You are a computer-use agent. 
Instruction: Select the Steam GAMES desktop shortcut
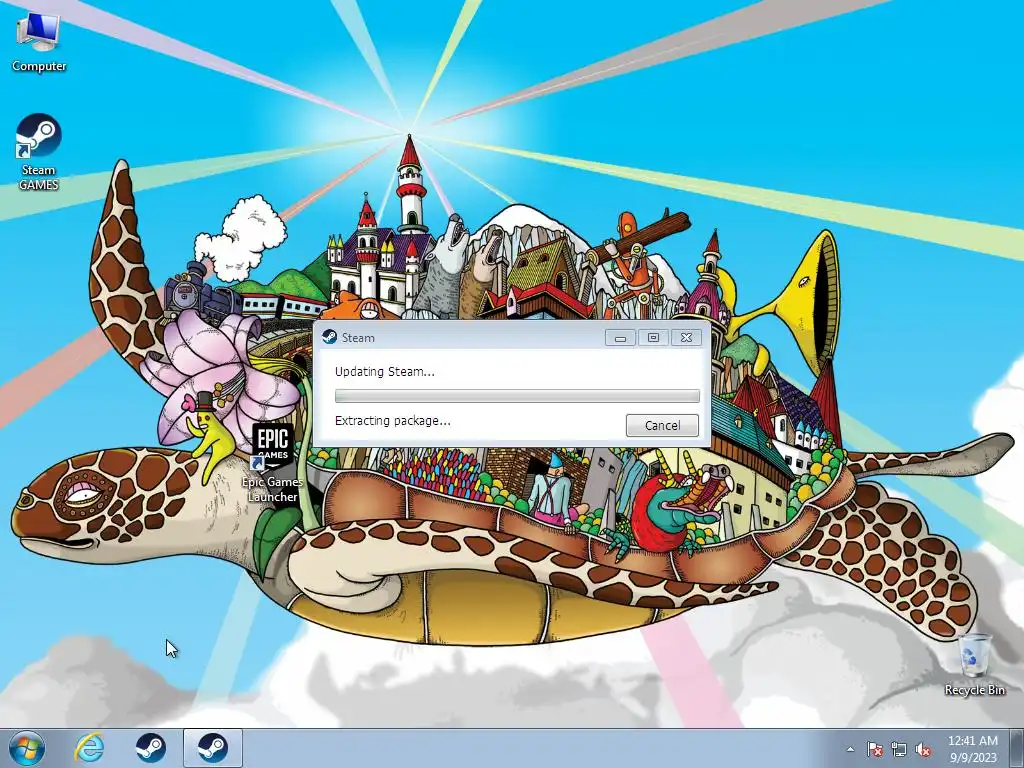(39, 153)
